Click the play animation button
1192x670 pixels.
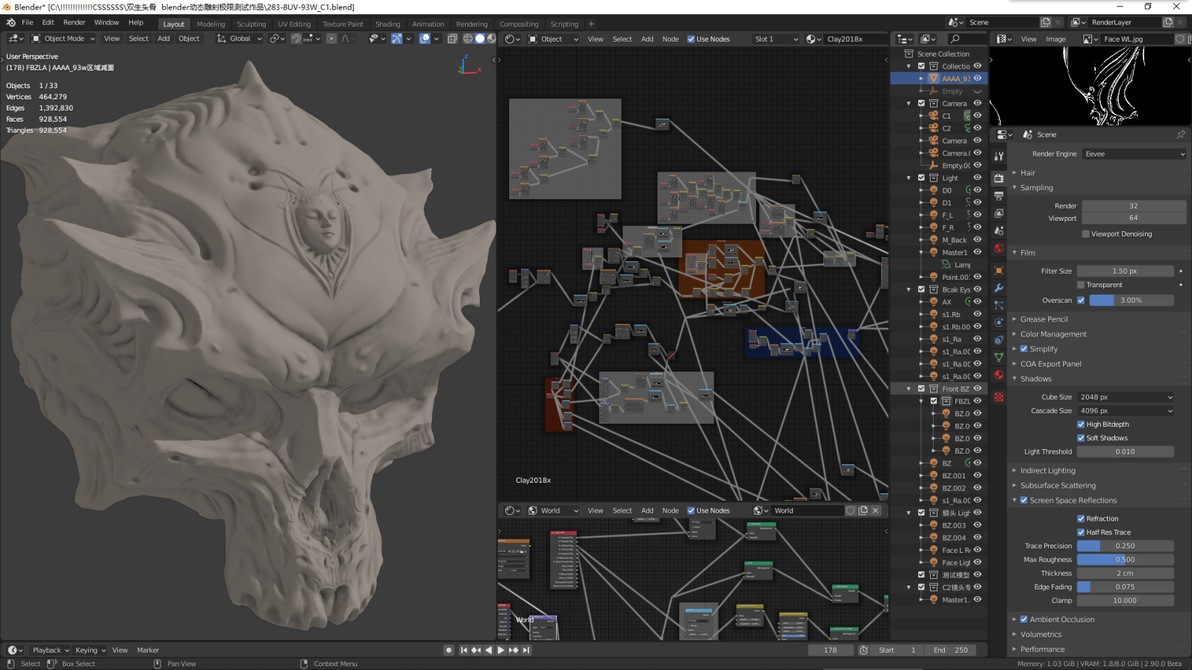click(x=500, y=650)
